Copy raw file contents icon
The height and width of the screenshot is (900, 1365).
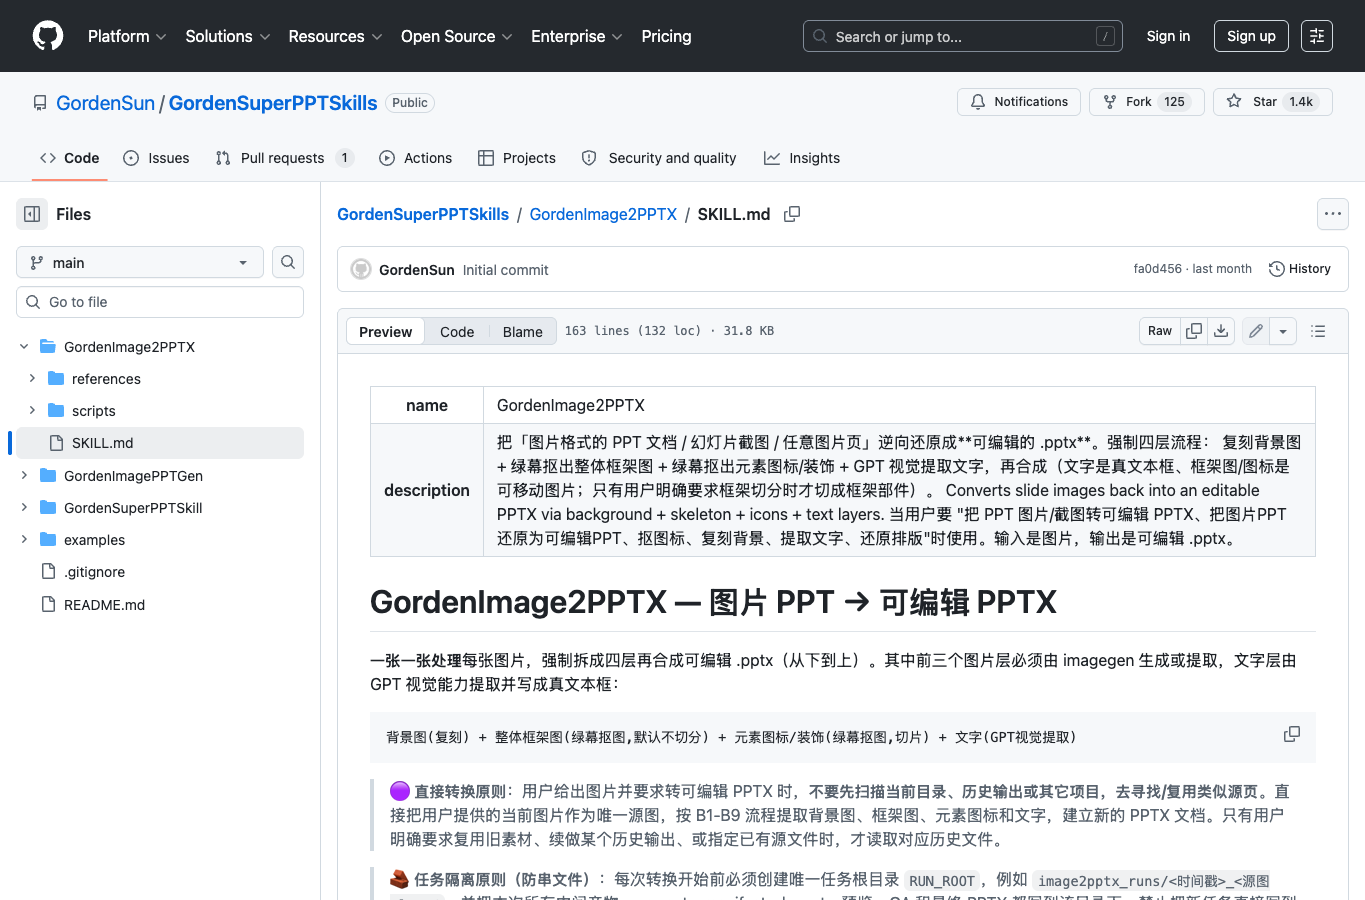(x=1194, y=331)
